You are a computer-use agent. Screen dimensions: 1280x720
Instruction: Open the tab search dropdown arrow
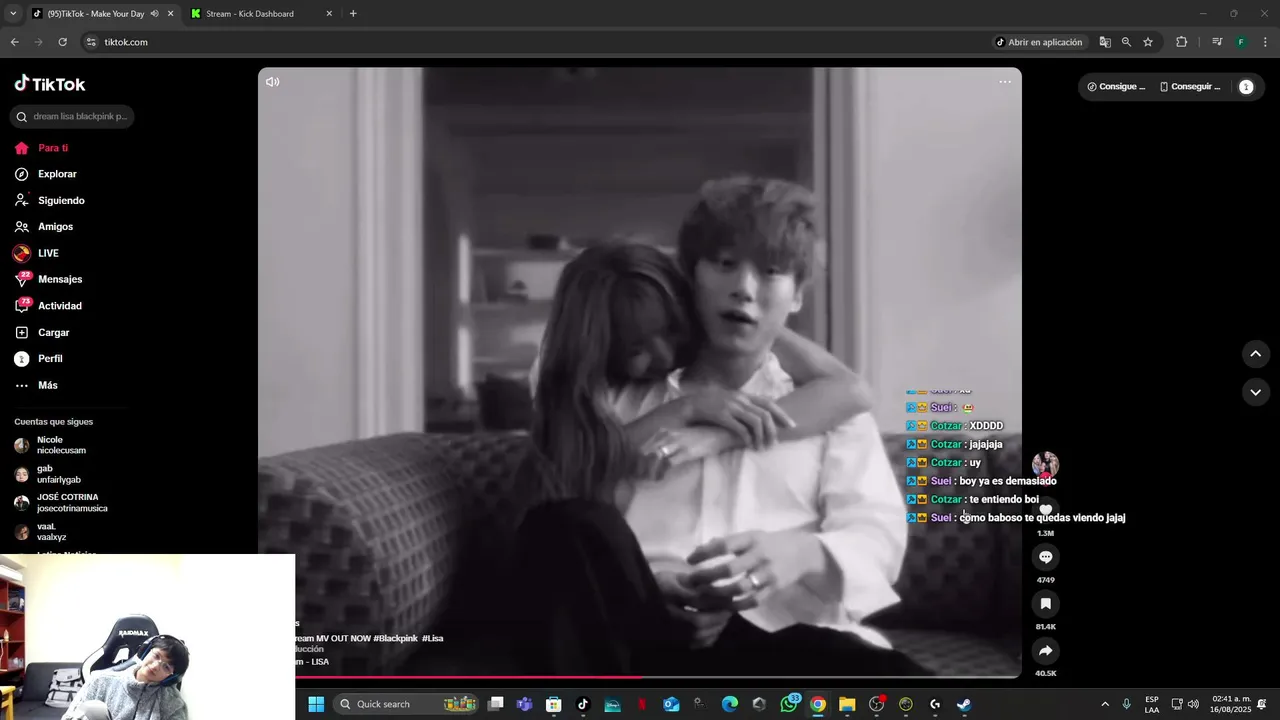click(13, 14)
